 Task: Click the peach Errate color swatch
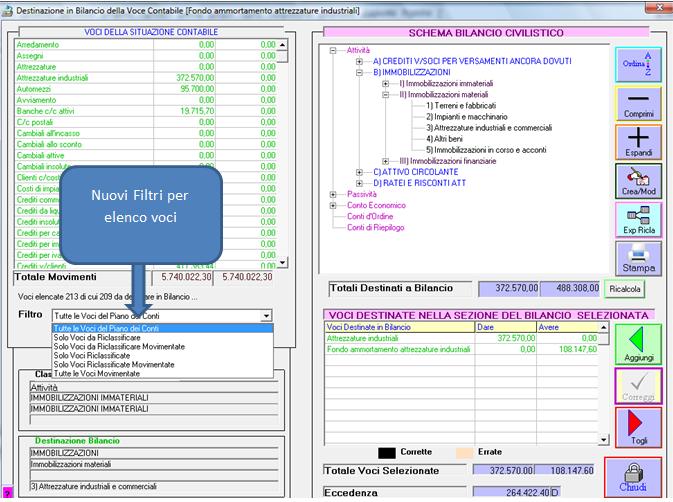coord(464,453)
